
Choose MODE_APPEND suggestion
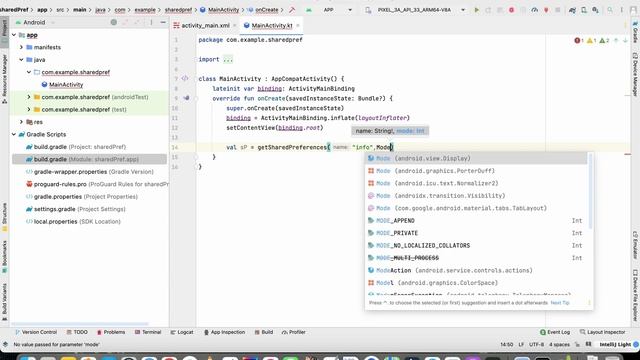pos(476,220)
